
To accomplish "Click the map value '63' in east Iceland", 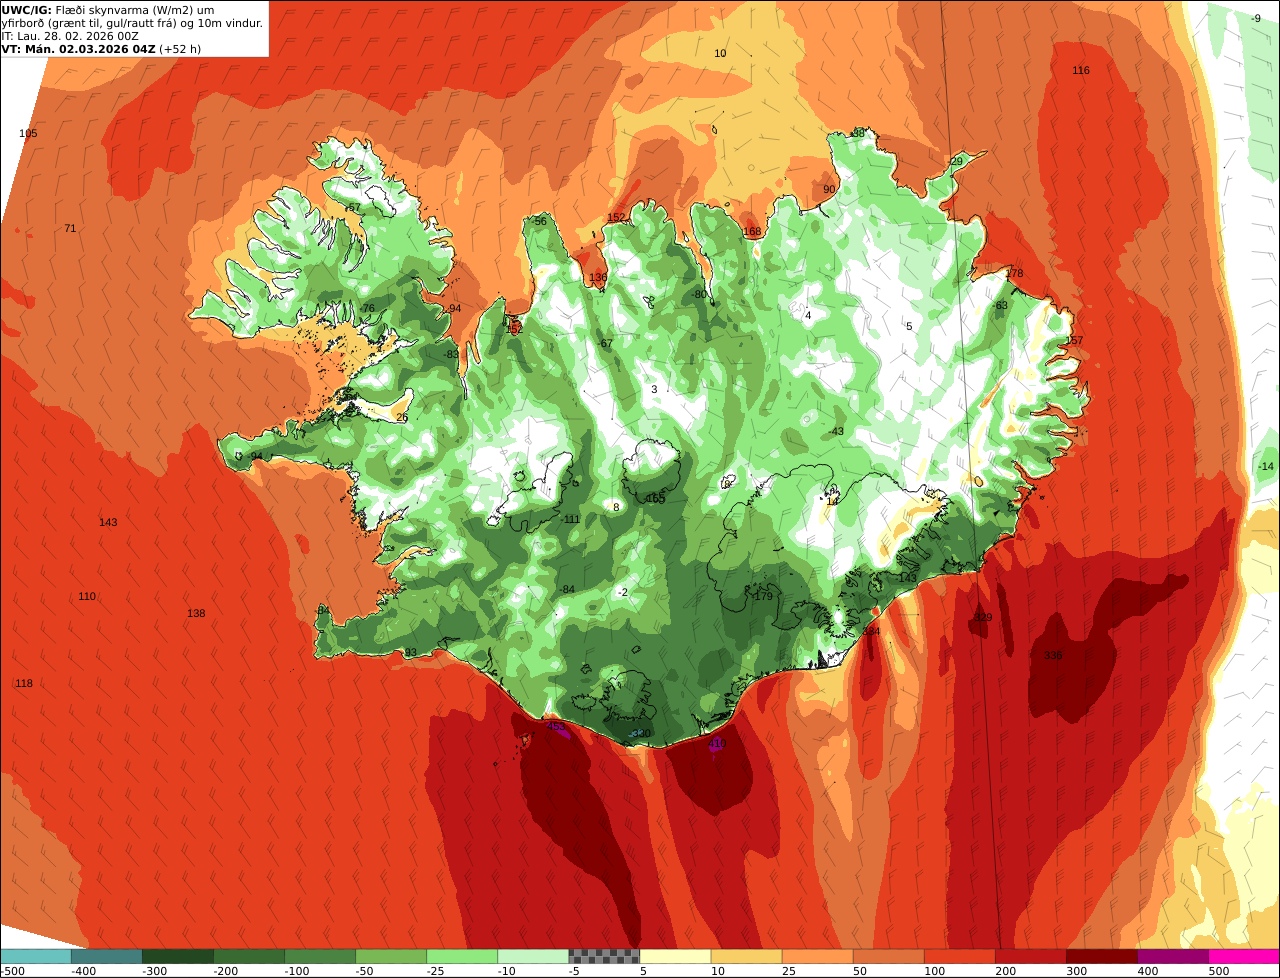I will pyautogui.click(x=1001, y=306).
